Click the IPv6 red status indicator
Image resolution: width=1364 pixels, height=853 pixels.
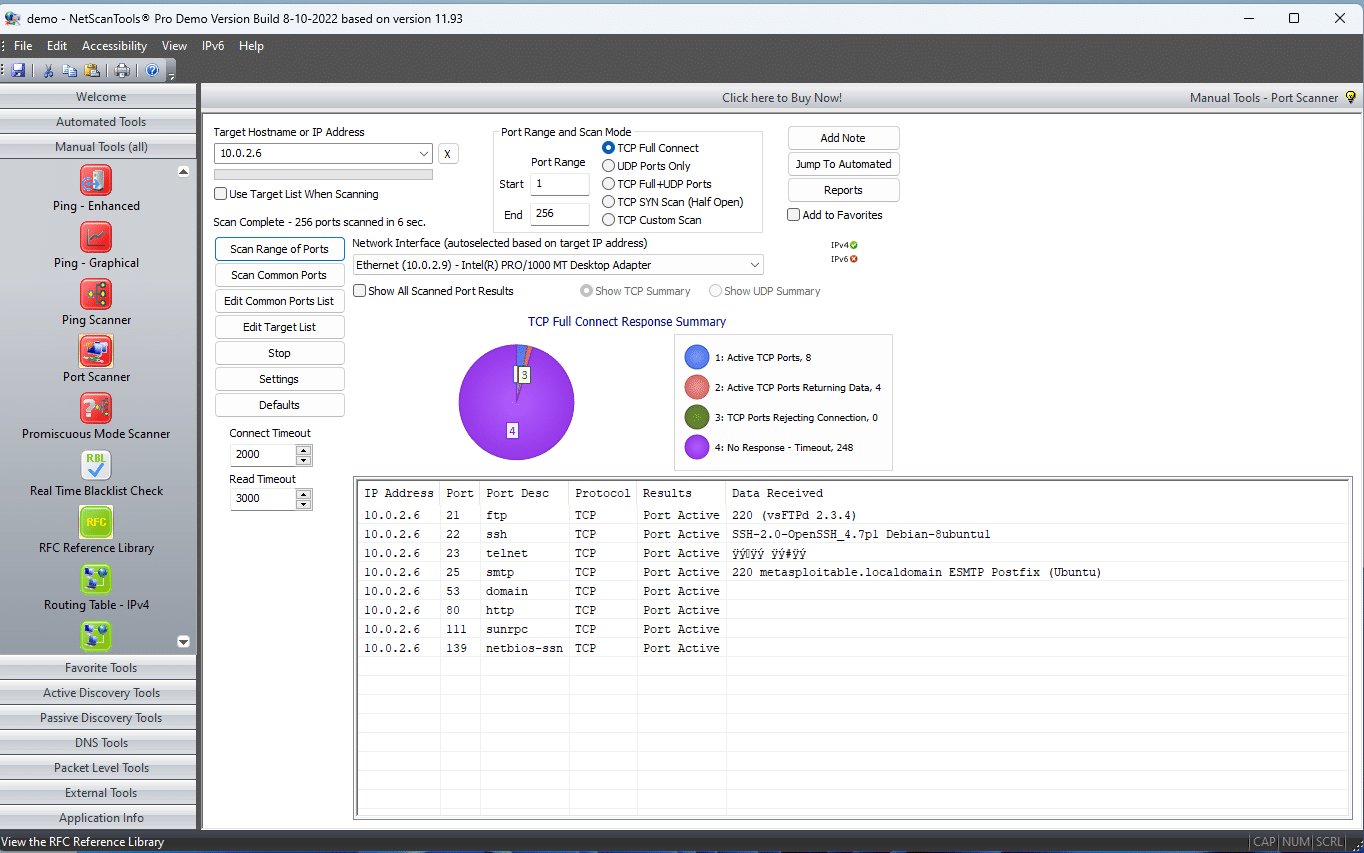click(854, 259)
